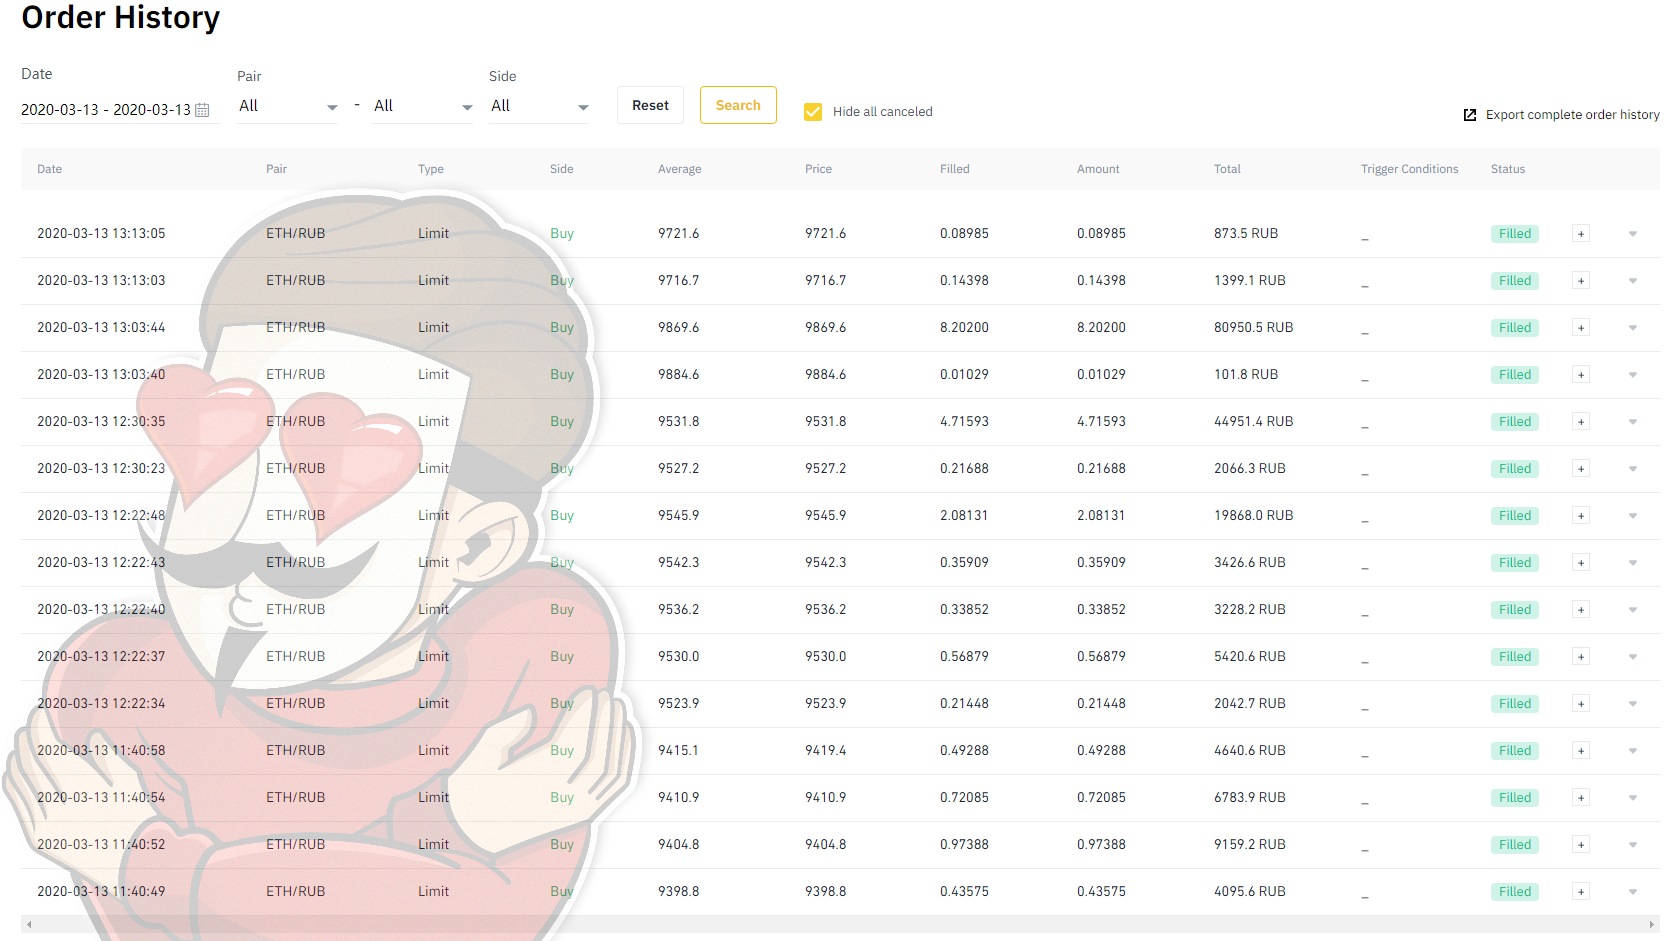The height and width of the screenshot is (941, 1667).
Task: Click the Date column header
Action: tap(49, 169)
